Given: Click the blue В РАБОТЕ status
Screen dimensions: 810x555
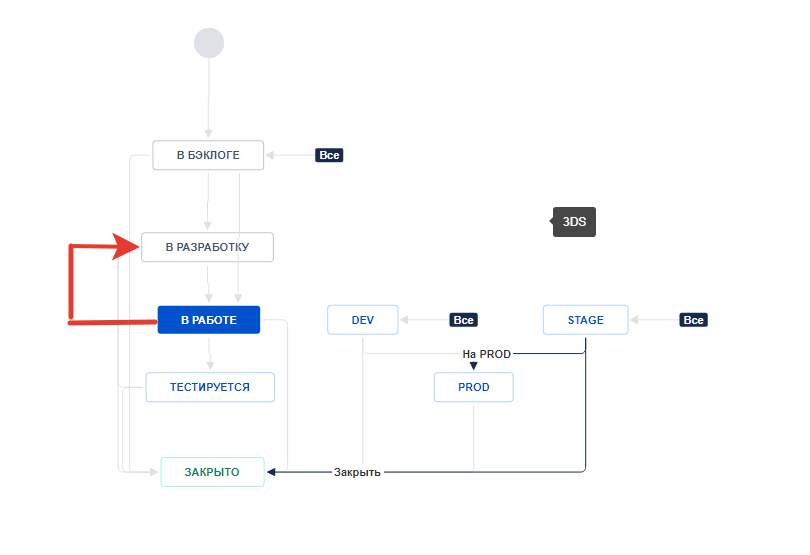Looking at the screenshot, I should [208, 320].
